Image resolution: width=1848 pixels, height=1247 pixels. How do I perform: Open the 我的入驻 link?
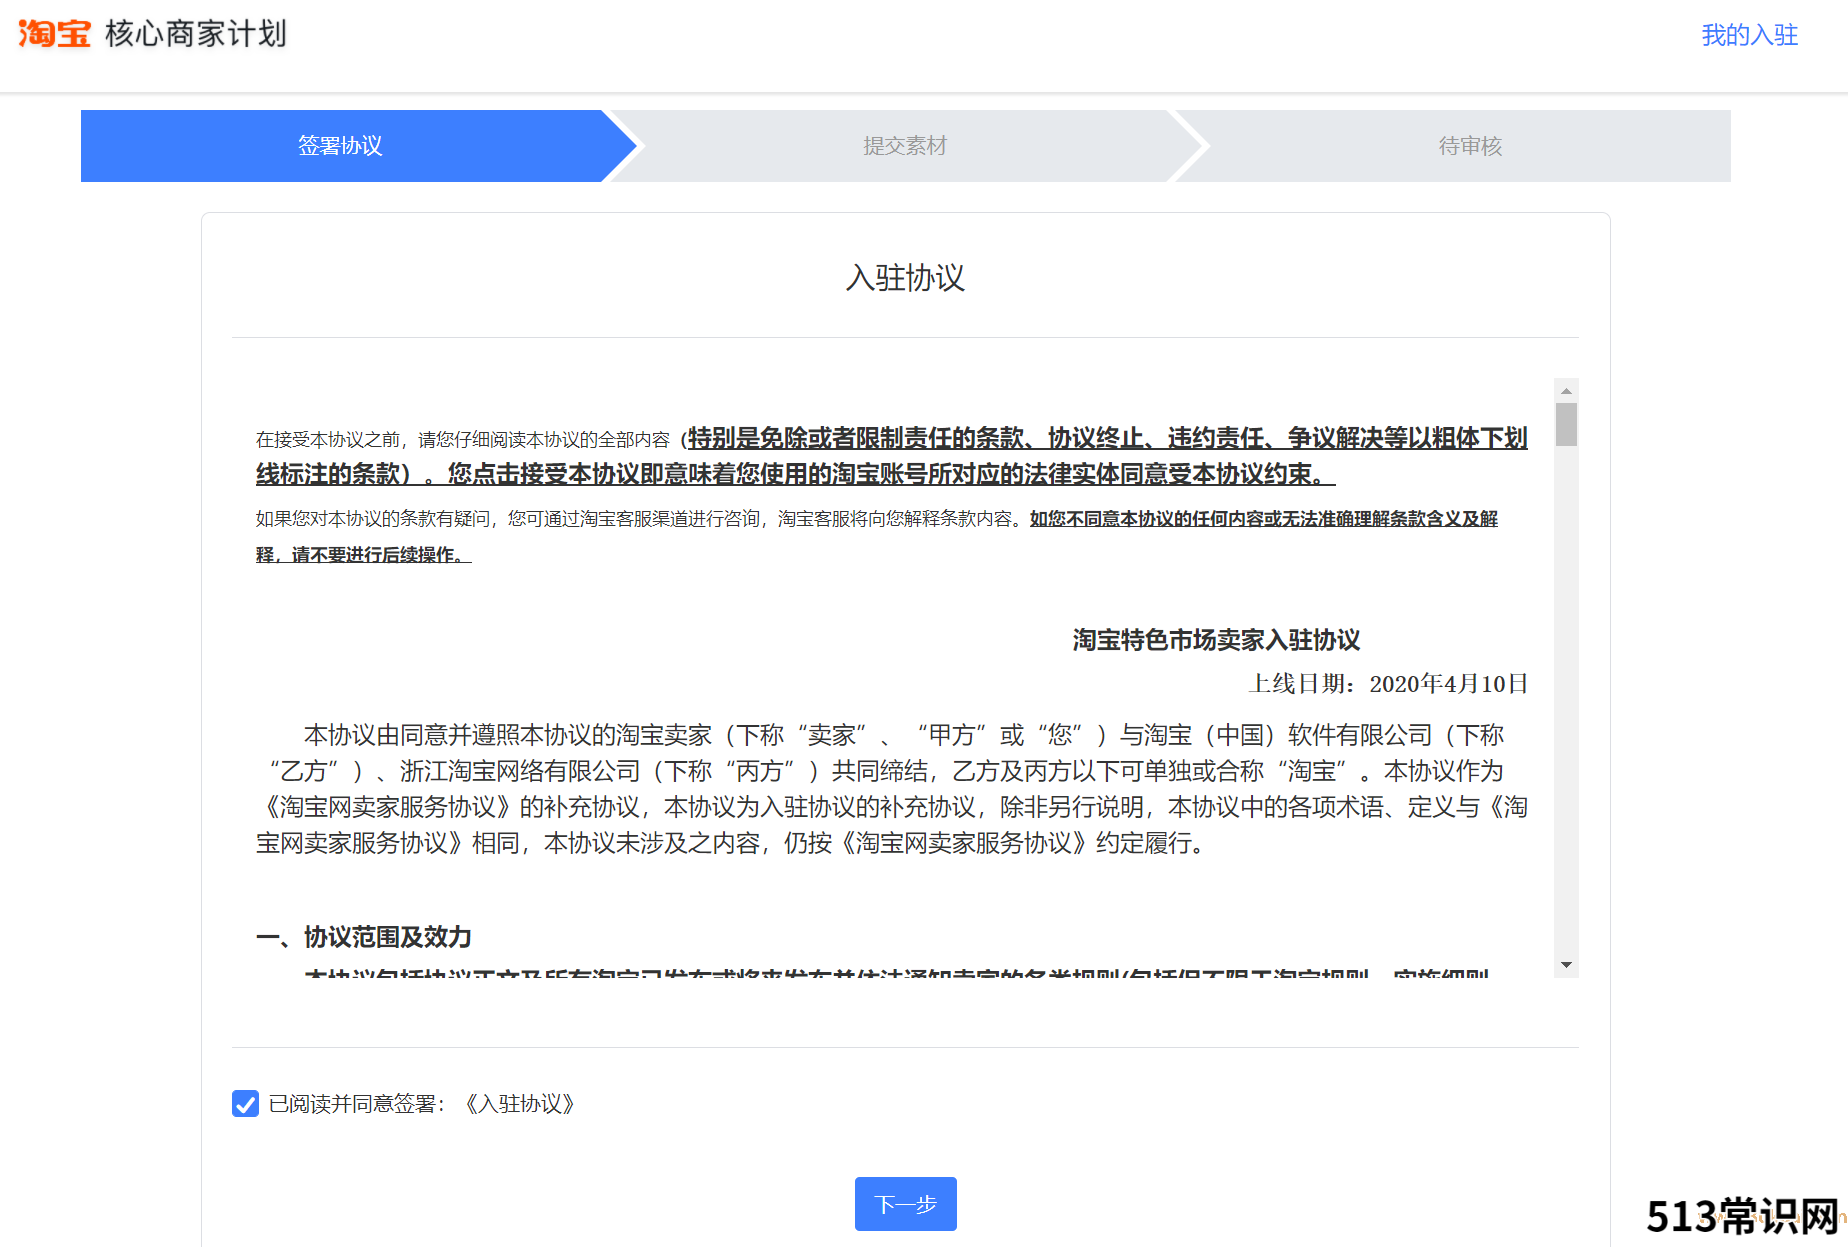point(1749,35)
